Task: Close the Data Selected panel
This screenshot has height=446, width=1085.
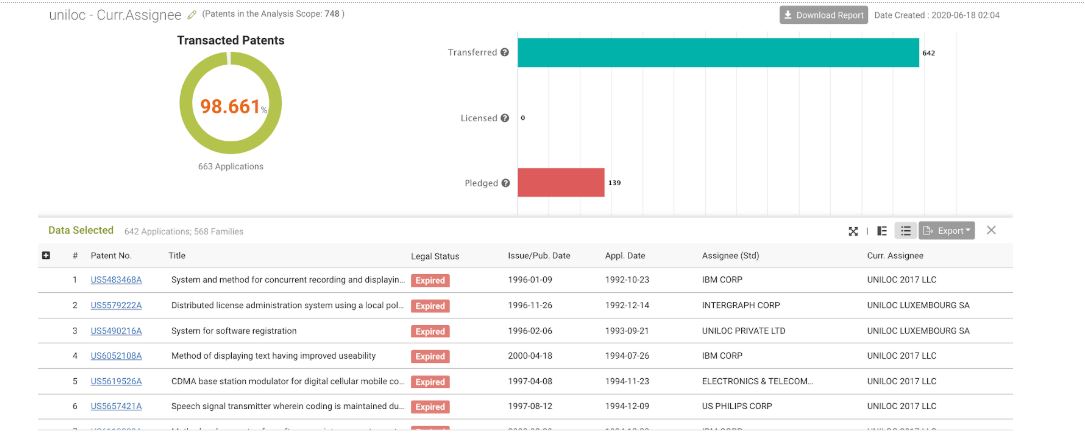Action: click(x=991, y=230)
